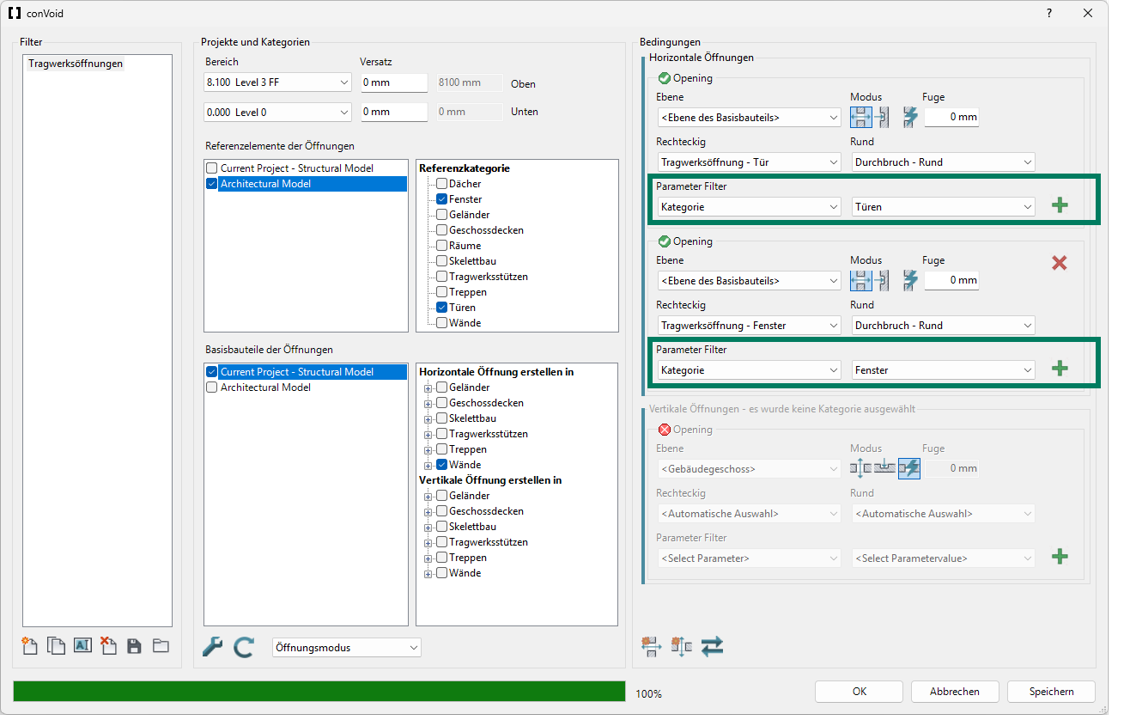The height and width of the screenshot is (720, 1130).
Task: Expand Skelettbau node under Vertikale Öffnung erstellen in
Action: click(x=428, y=528)
